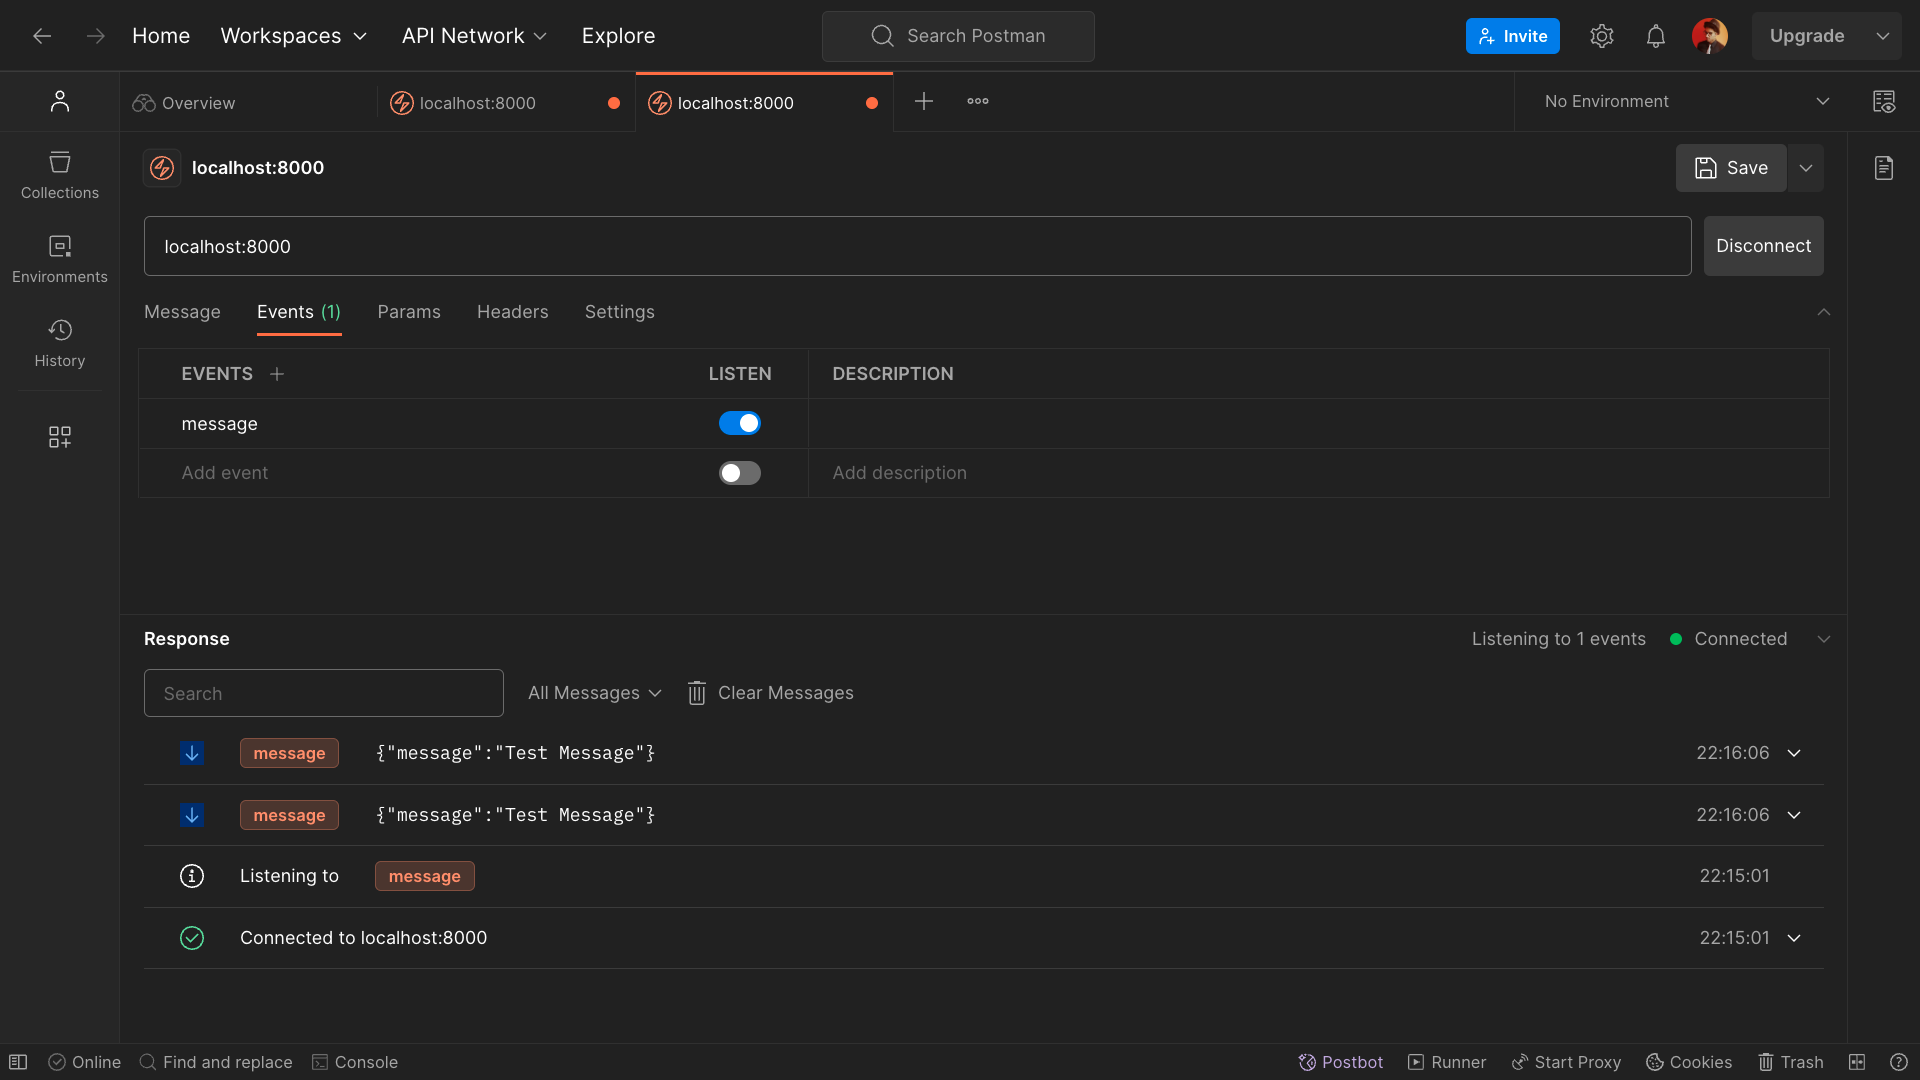Screen dimensions: 1920x1080
Task: Open Console in the status bar
Action: point(355,1062)
